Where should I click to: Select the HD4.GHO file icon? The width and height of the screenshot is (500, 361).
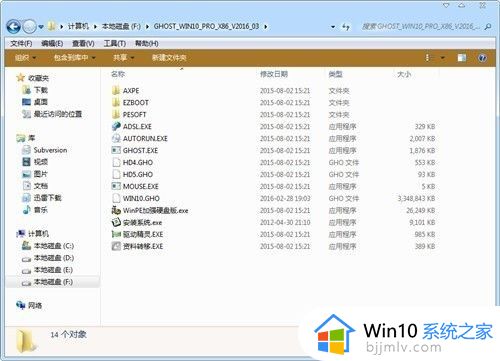(116, 162)
